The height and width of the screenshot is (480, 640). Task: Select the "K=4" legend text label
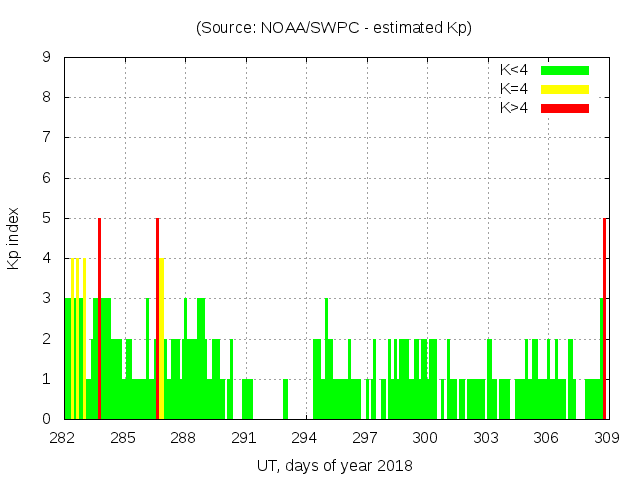[x=514, y=89]
